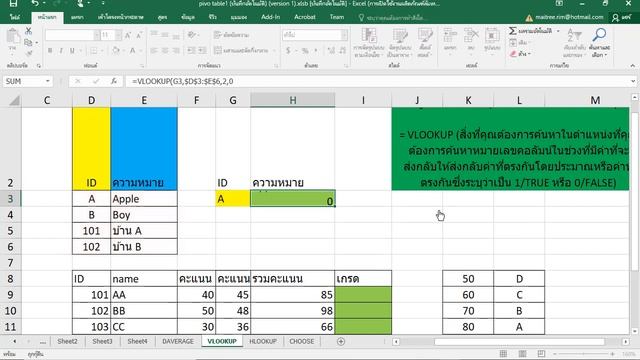Open the Sort and Filter menu
The image size is (640, 360).
point(574,42)
